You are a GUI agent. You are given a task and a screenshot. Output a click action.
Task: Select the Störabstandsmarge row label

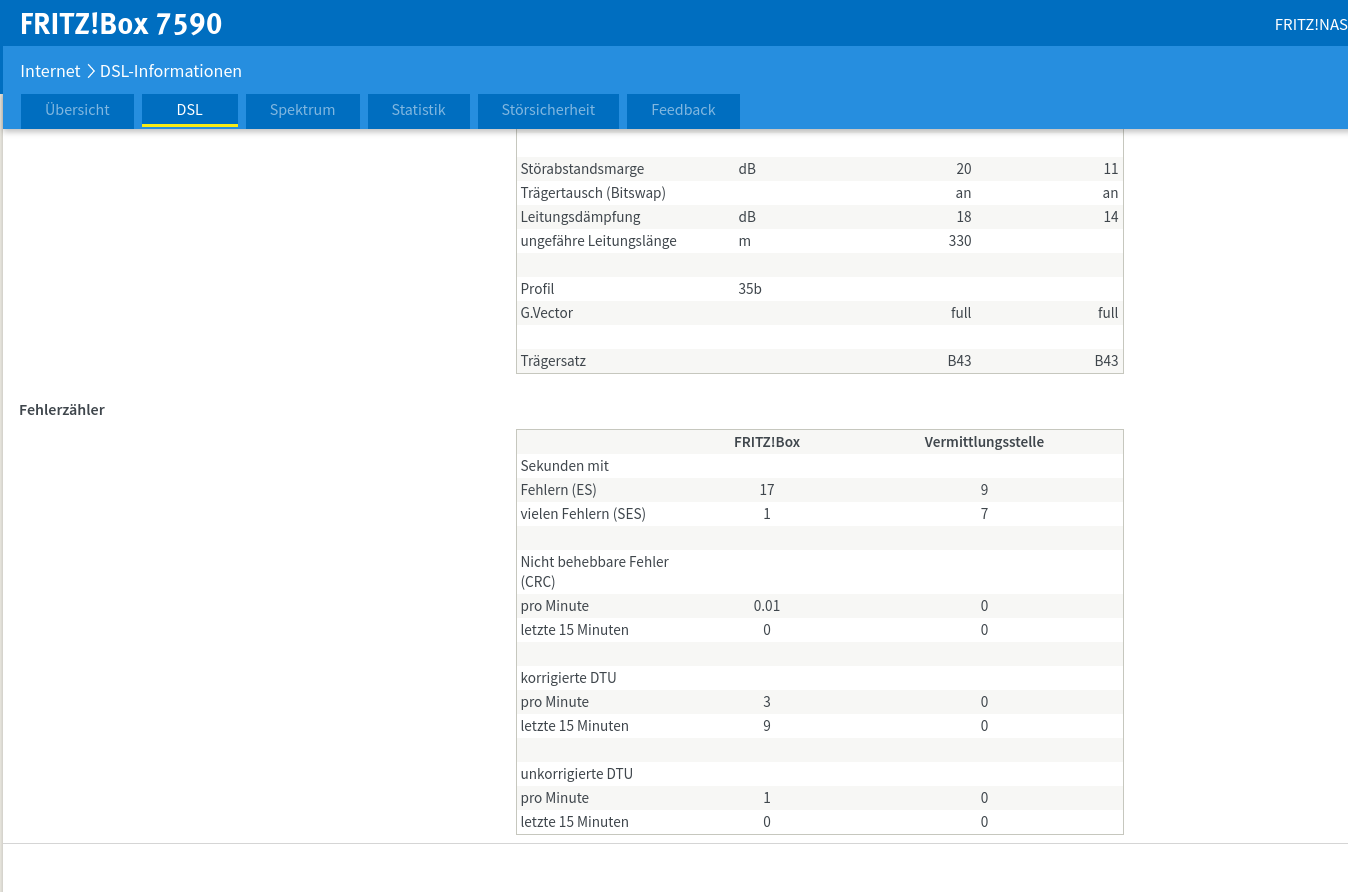tap(582, 169)
